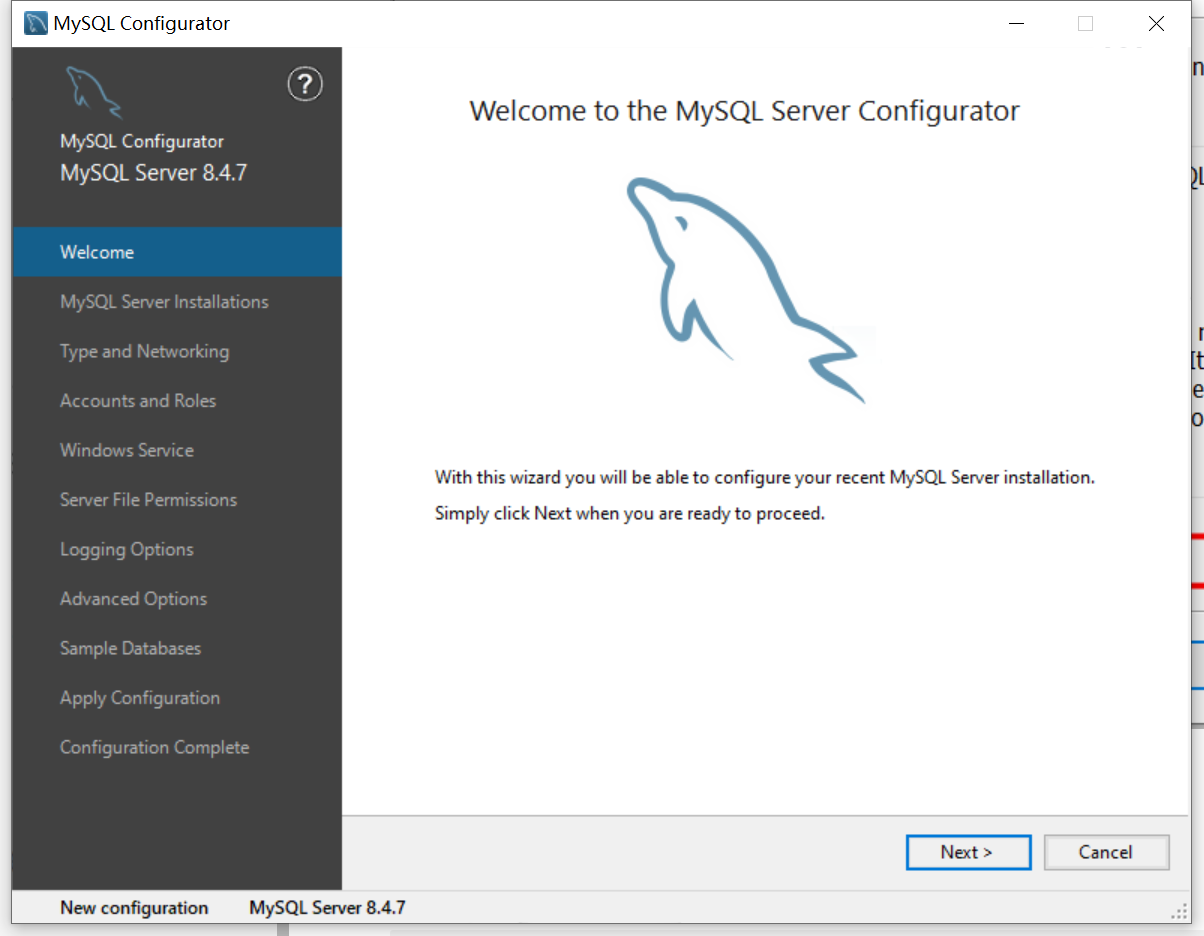Screen dimensions: 1204x936
Task: Click 'MySQL Server 8.4.7' in status bar
Action: (327, 908)
